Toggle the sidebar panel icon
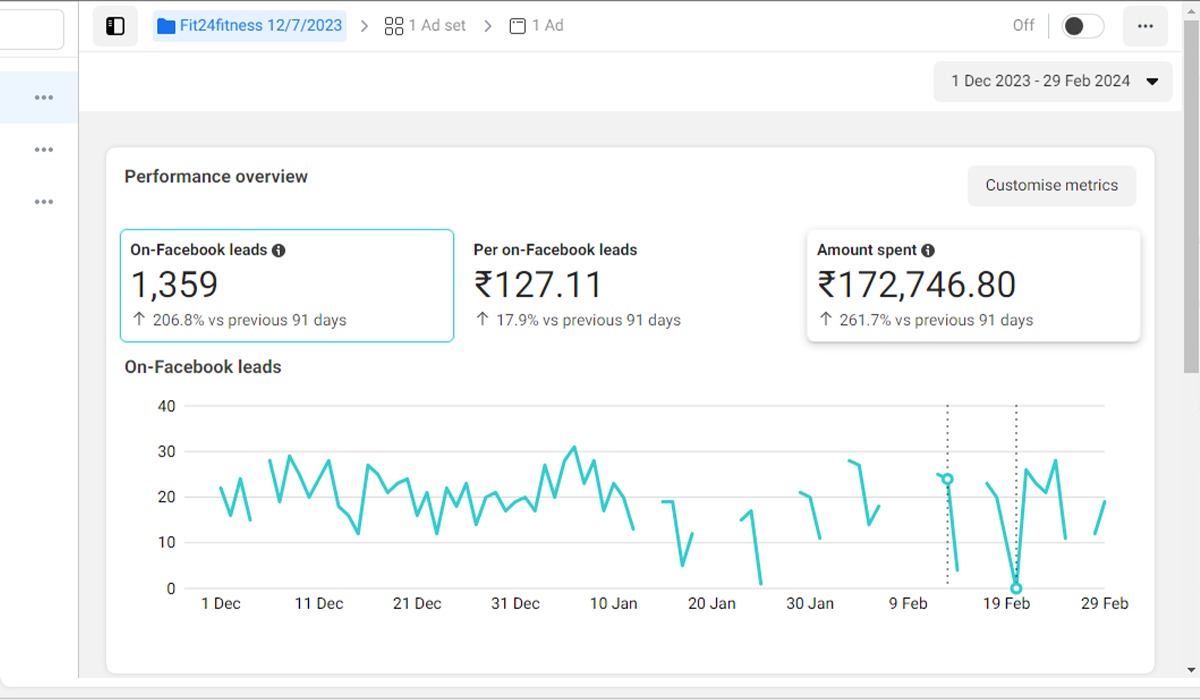Screen dimensions: 1200x700 [x=115, y=26]
